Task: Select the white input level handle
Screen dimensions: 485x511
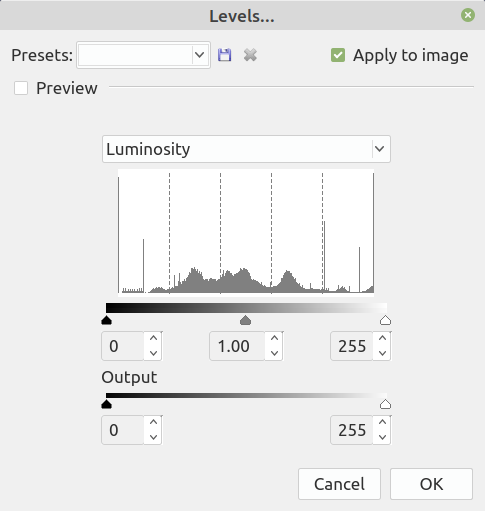Action: click(x=385, y=320)
